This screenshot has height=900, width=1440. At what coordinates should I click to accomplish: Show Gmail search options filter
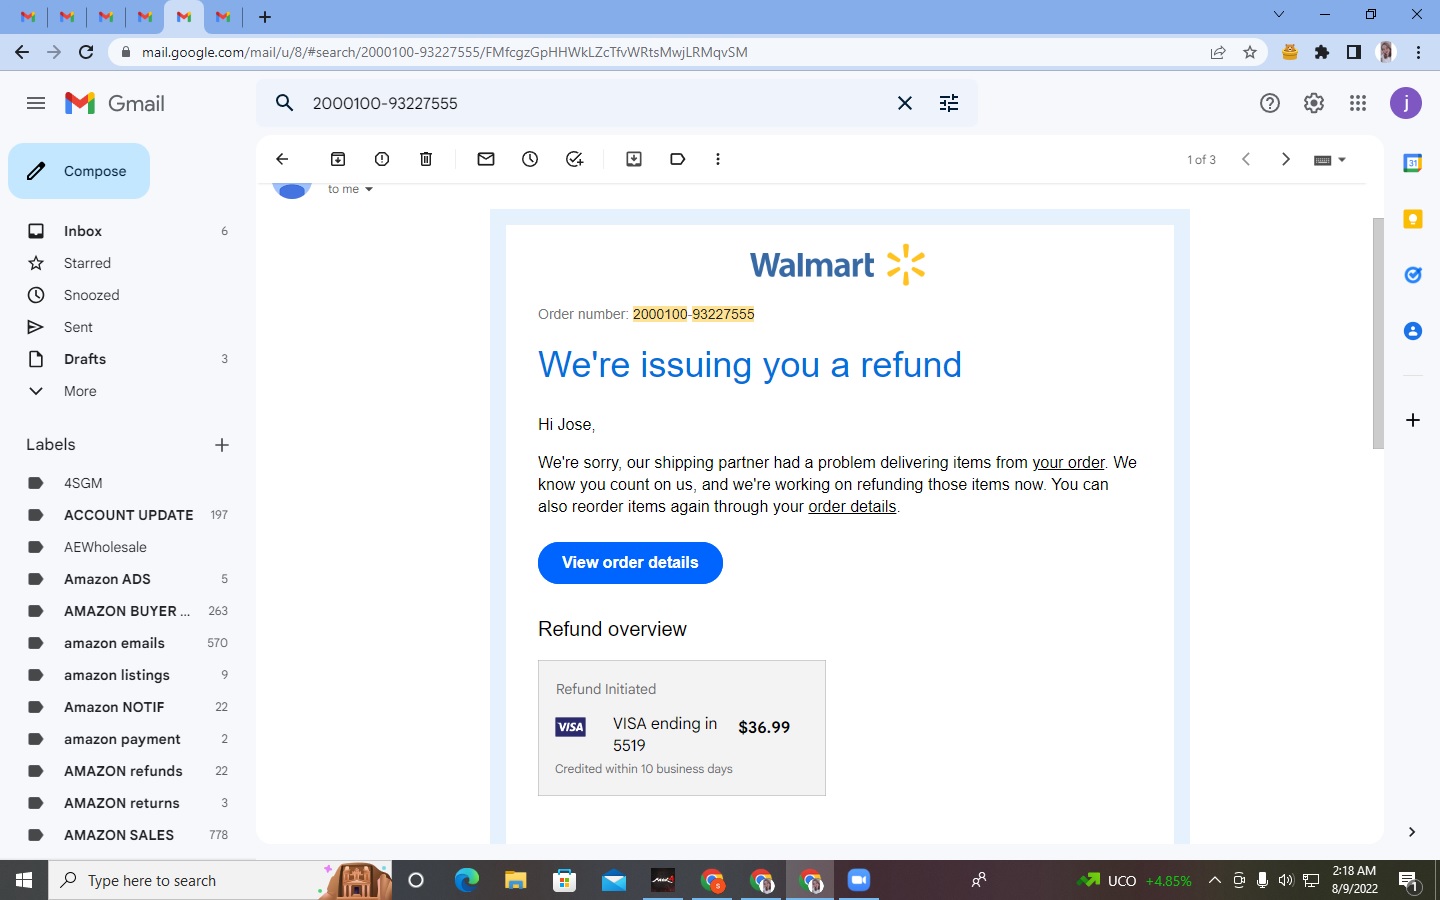click(949, 103)
